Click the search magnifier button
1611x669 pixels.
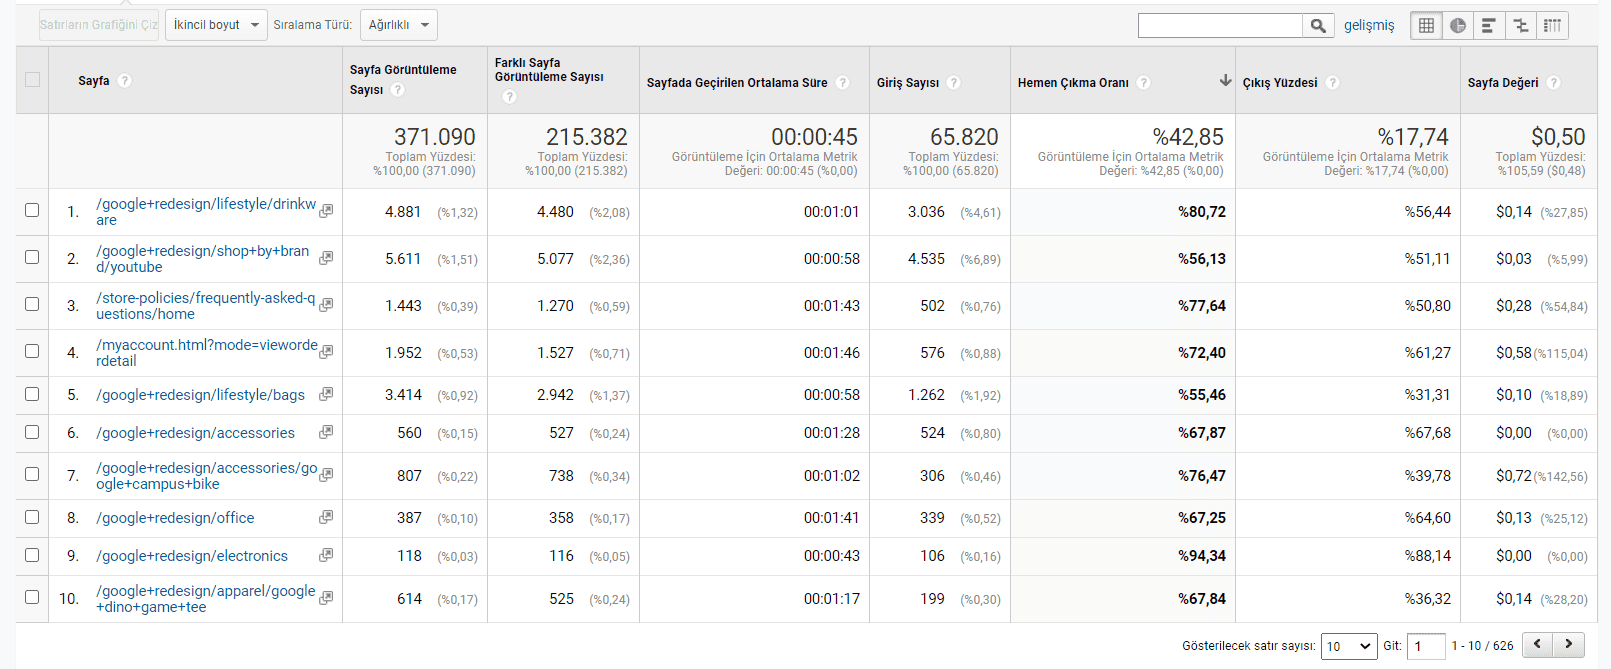pos(1318,25)
